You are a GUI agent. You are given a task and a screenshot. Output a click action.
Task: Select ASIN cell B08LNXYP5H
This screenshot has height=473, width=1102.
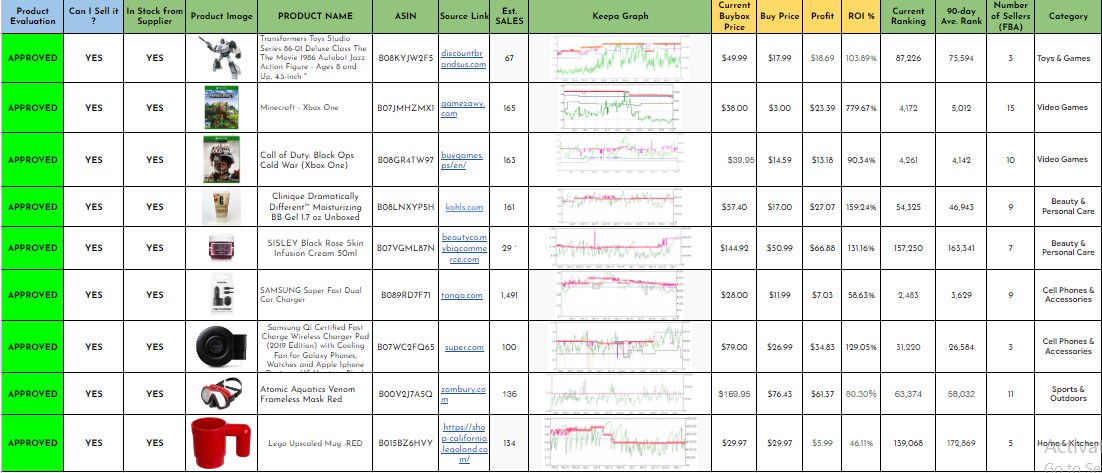click(406, 207)
